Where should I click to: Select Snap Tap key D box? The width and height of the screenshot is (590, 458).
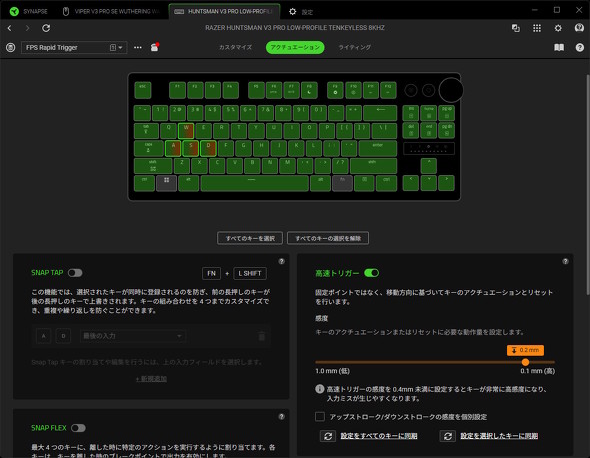(63, 336)
